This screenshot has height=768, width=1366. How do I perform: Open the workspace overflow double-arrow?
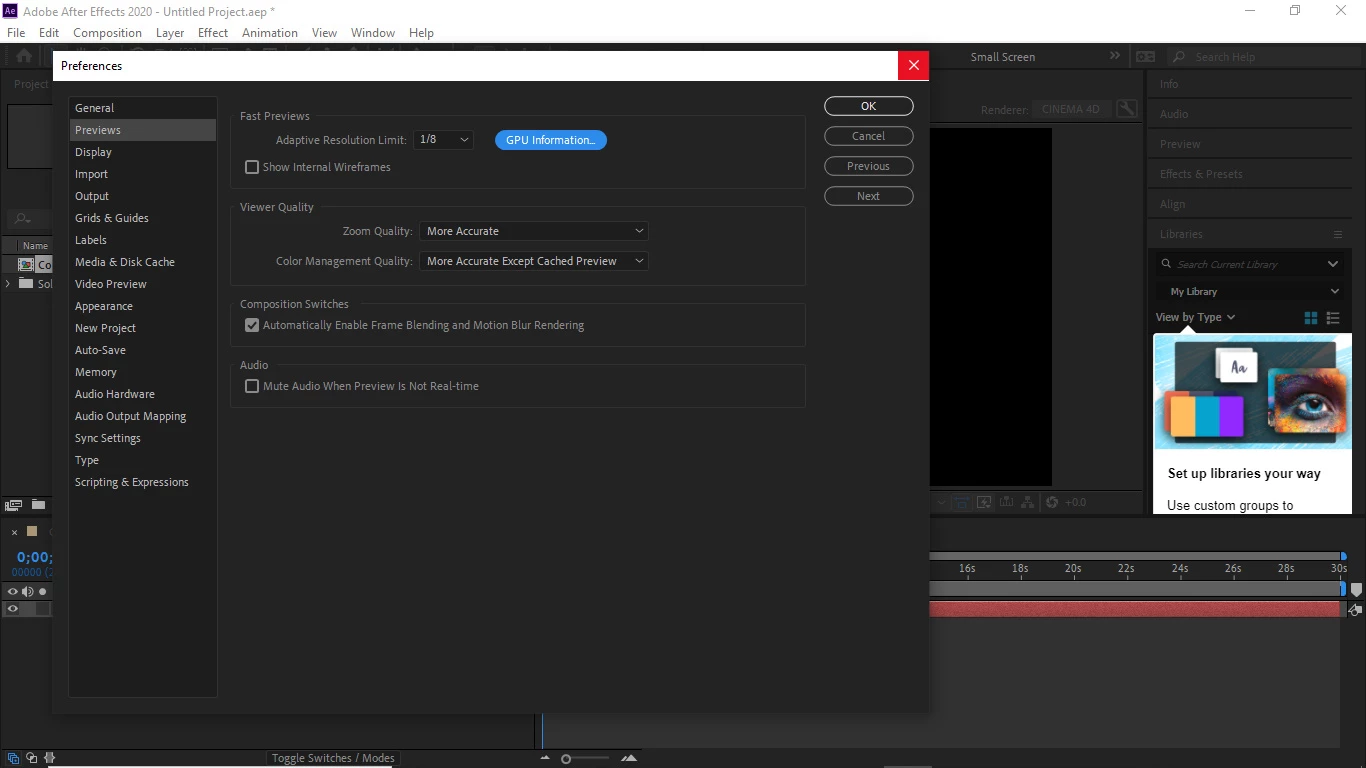click(1115, 56)
